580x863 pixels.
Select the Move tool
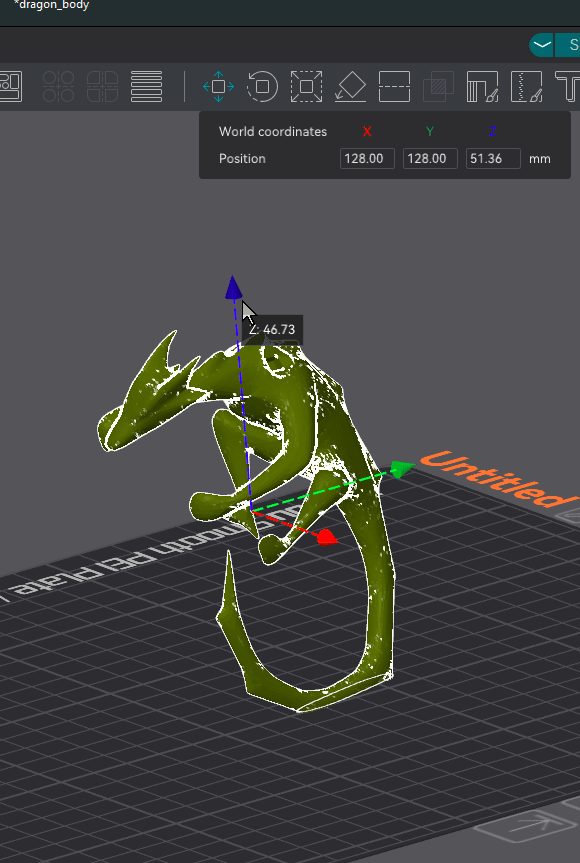click(218, 86)
